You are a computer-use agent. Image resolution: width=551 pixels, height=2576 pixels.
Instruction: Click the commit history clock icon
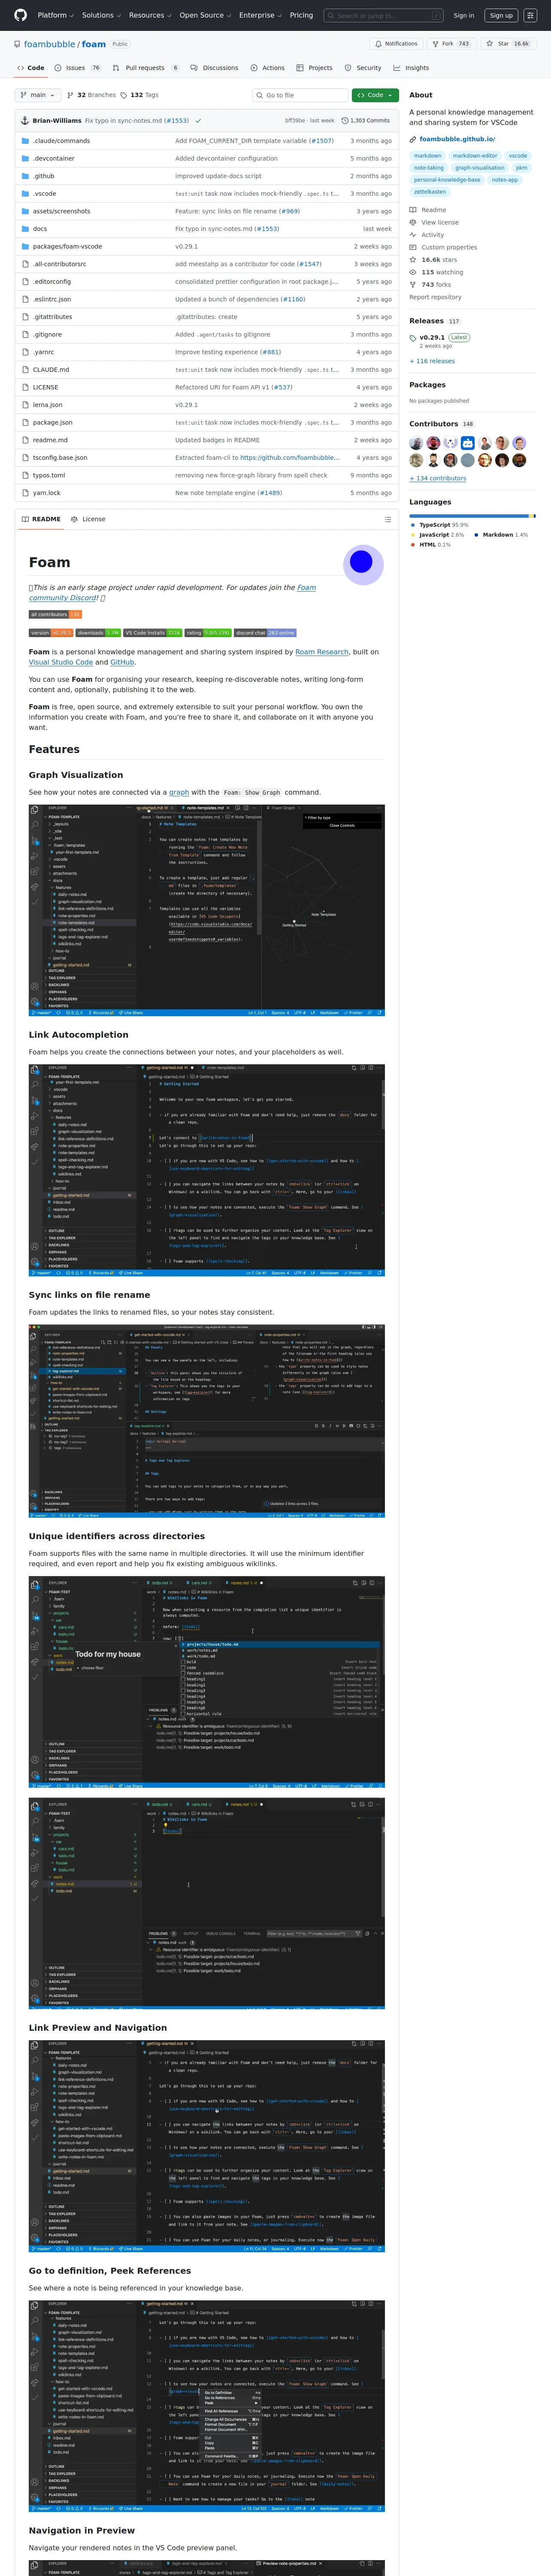point(345,120)
